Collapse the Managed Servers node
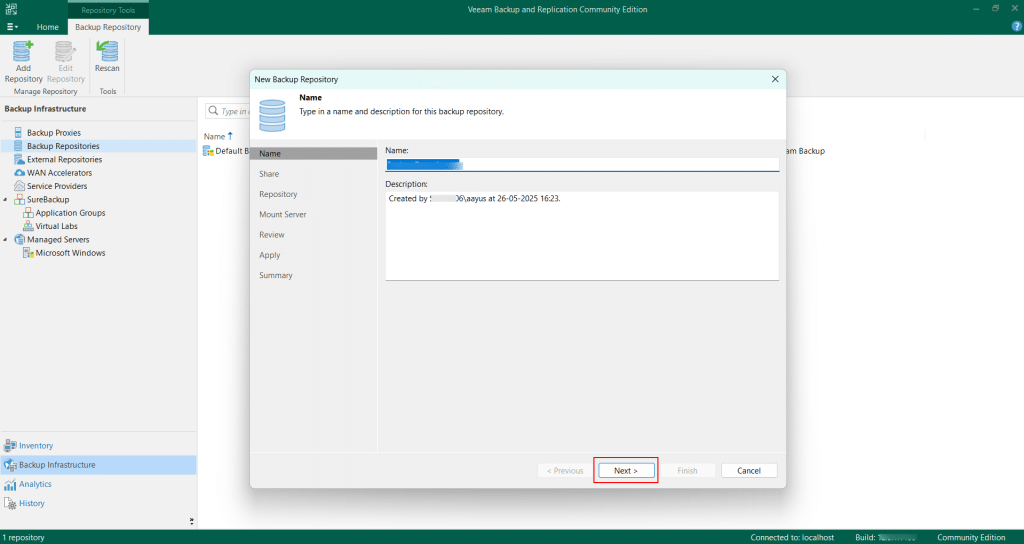 (6, 240)
